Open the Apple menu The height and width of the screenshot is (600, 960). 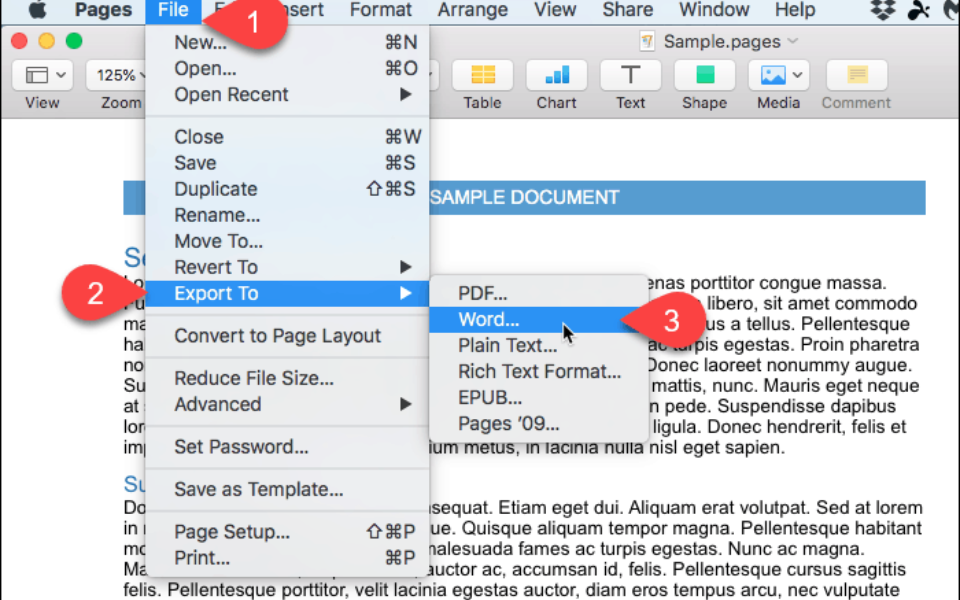pyautogui.click(x=37, y=9)
